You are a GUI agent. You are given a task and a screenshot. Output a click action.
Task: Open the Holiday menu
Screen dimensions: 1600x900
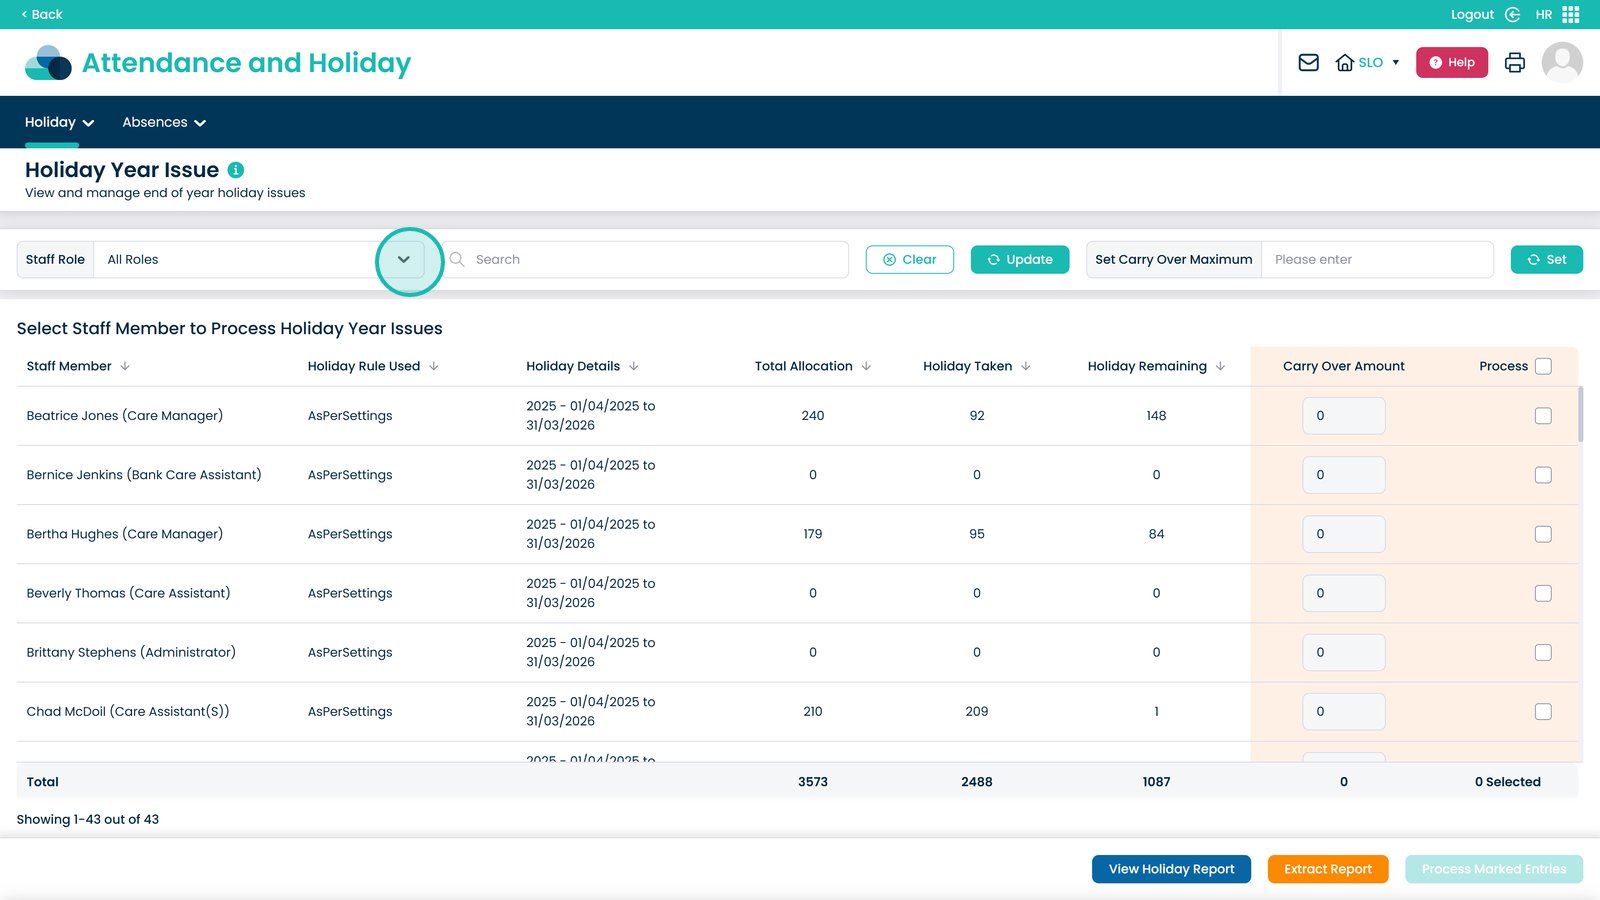(x=59, y=122)
